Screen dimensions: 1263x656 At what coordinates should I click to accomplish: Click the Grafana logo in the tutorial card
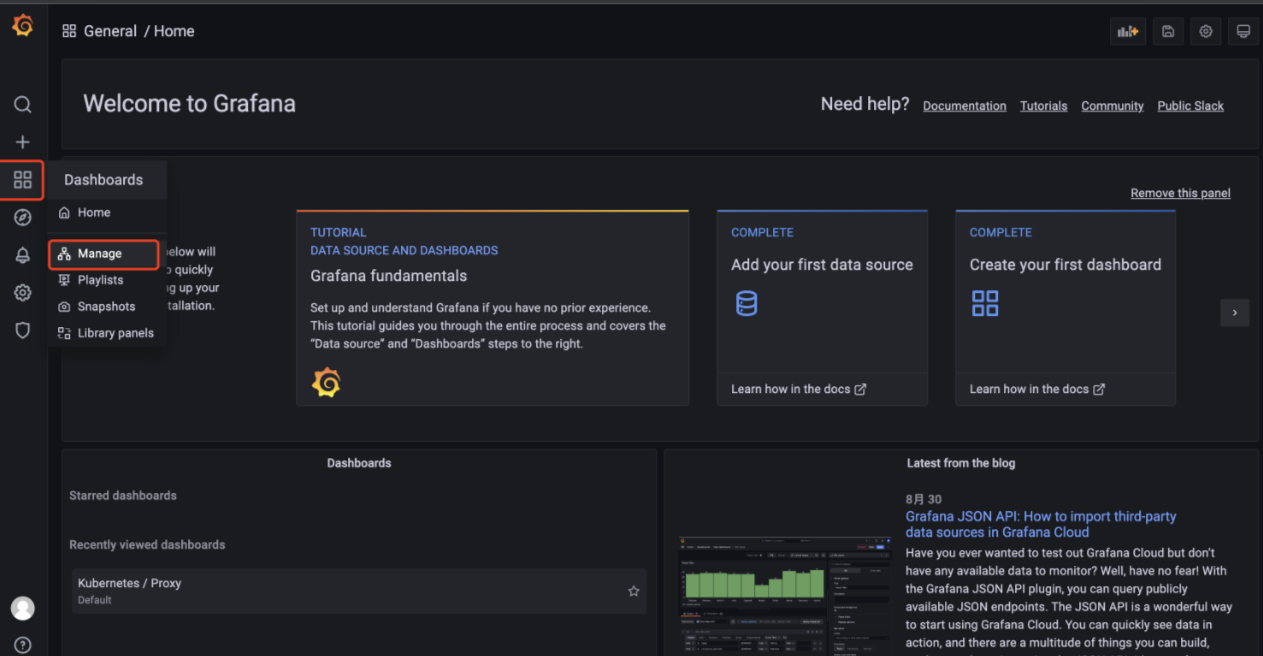326,383
